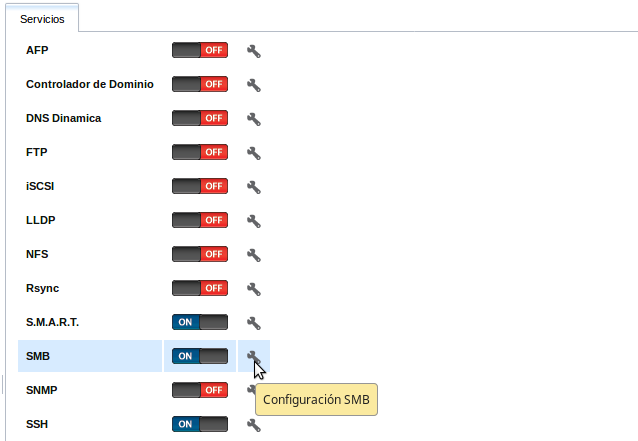Open Rsync settings wrench
Image resolution: width=638 pixels, height=441 pixels.
coord(253,289)
